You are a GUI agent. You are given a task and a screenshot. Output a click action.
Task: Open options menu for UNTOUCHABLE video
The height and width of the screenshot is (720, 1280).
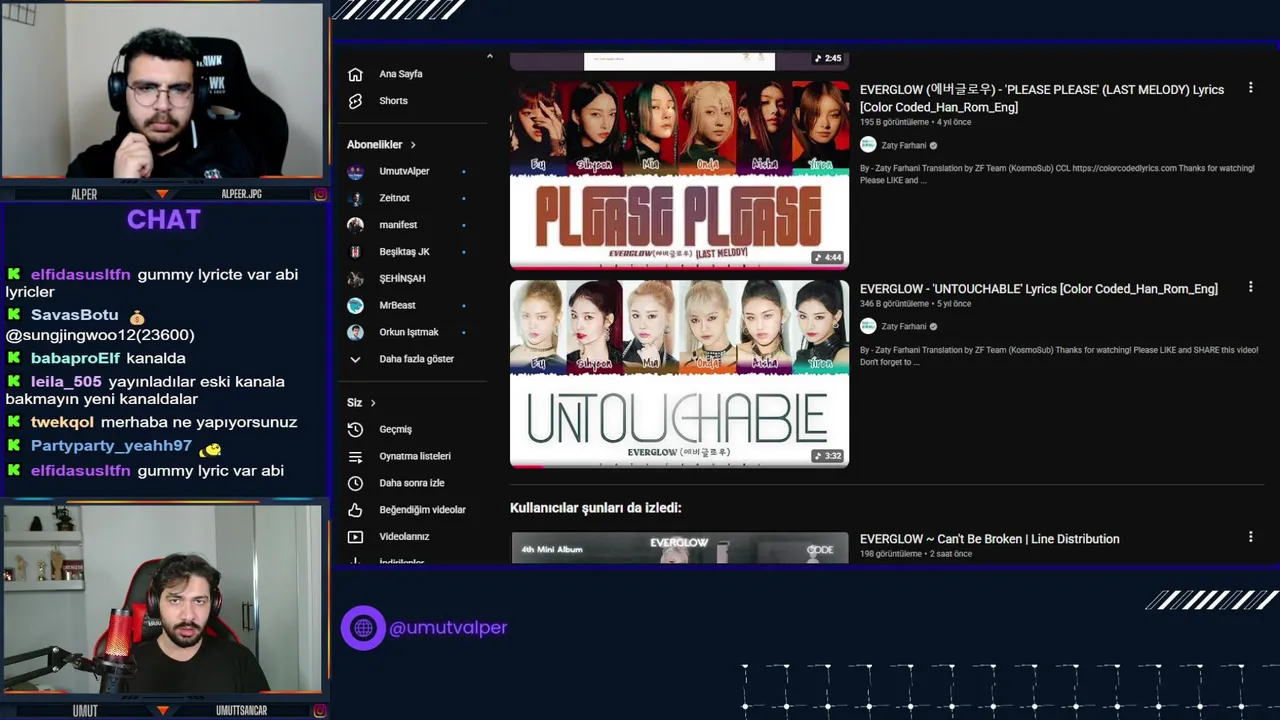[1250, 287]
